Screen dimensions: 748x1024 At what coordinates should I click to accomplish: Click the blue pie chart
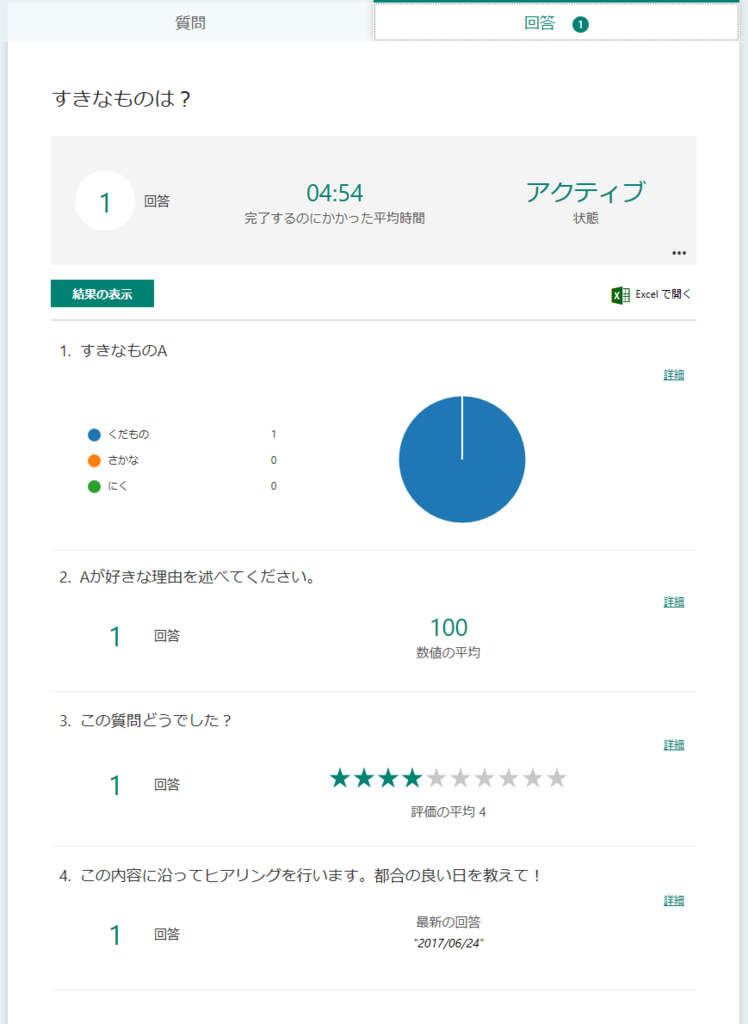462,459
